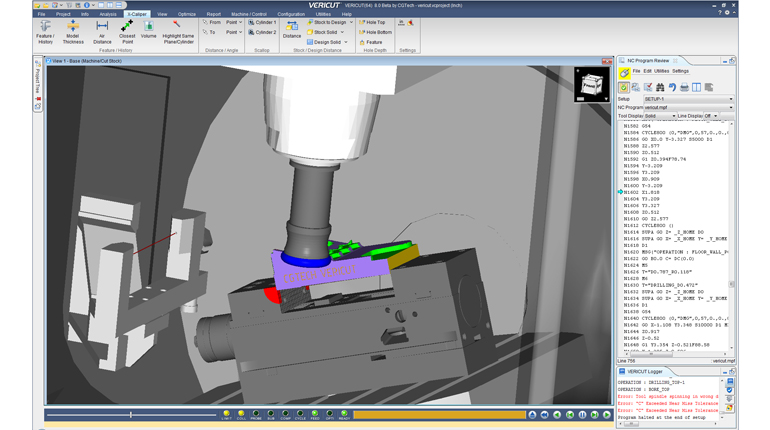Expand the Tool Display Solid dropdown
The image size is (770, 430).
click(660, 116)
